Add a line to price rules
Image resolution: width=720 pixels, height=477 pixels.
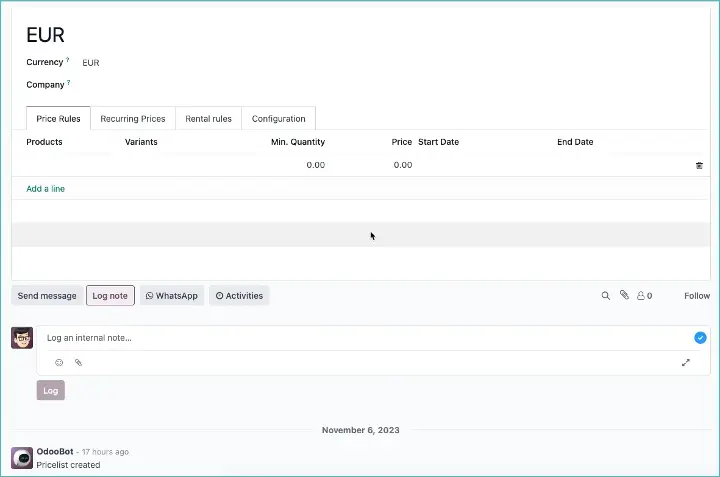coord(45,189)
